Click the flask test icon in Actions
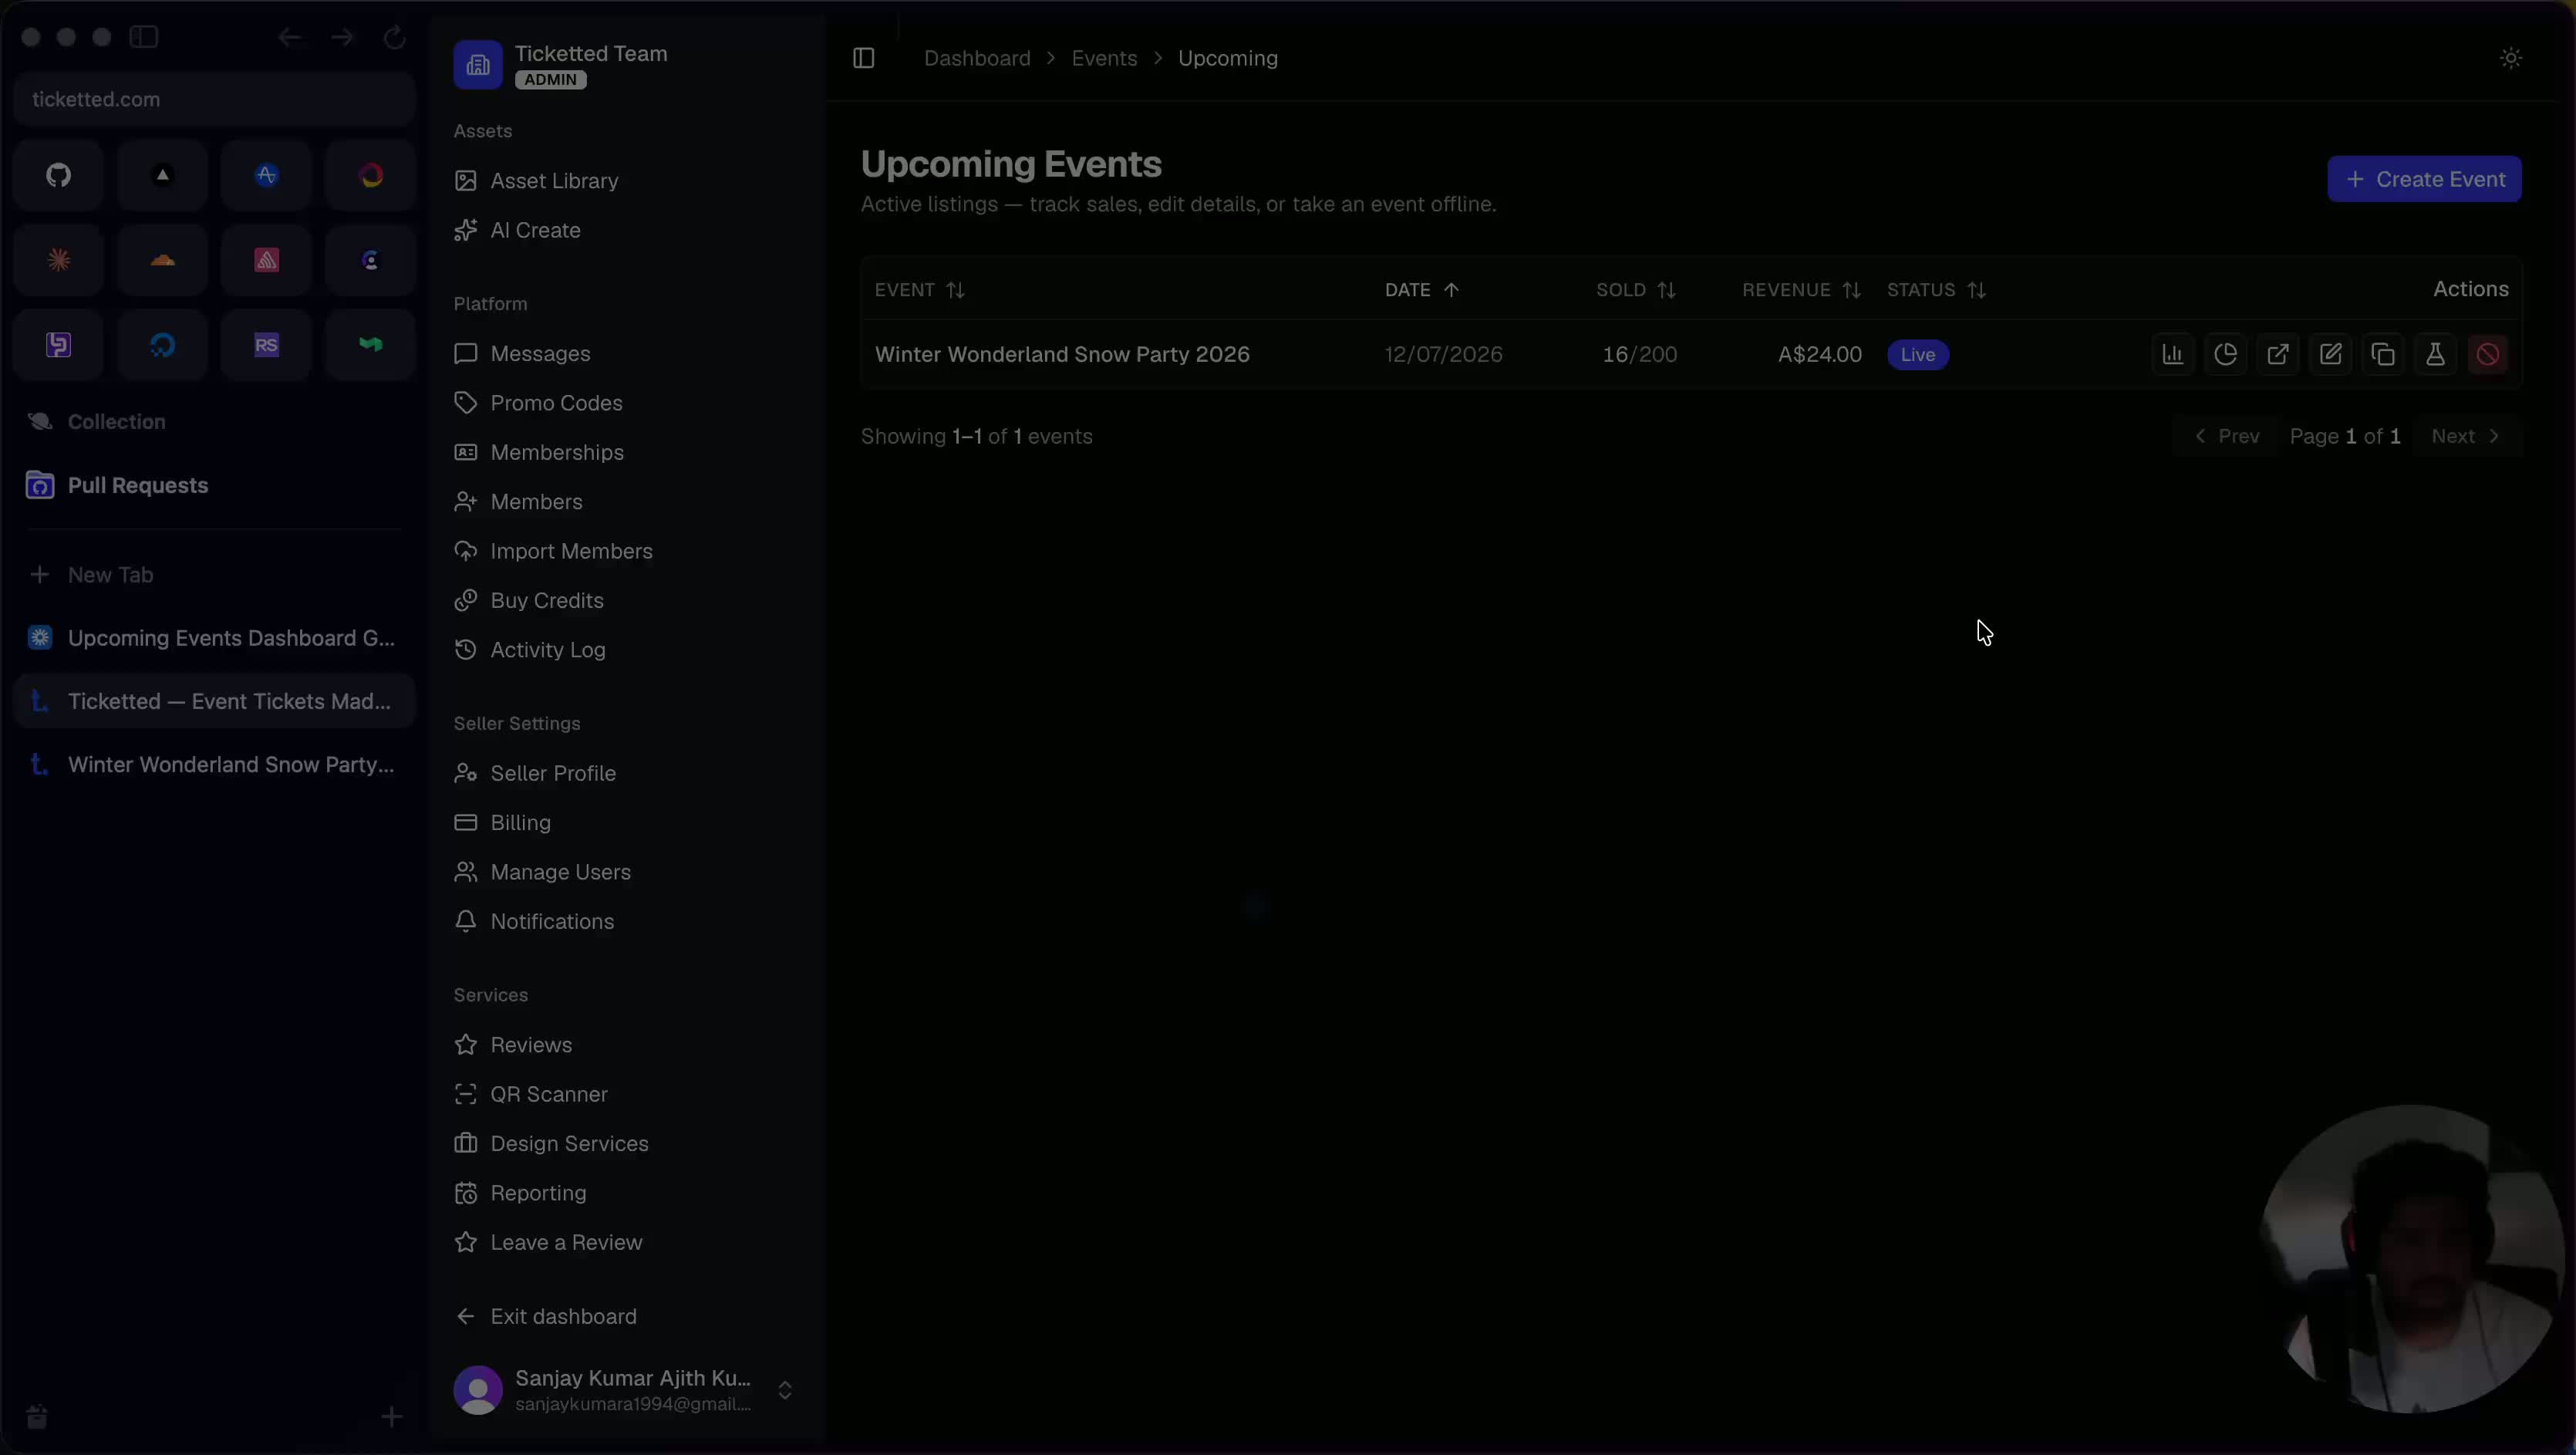2576x1455 pixels. pos(2435,354)
